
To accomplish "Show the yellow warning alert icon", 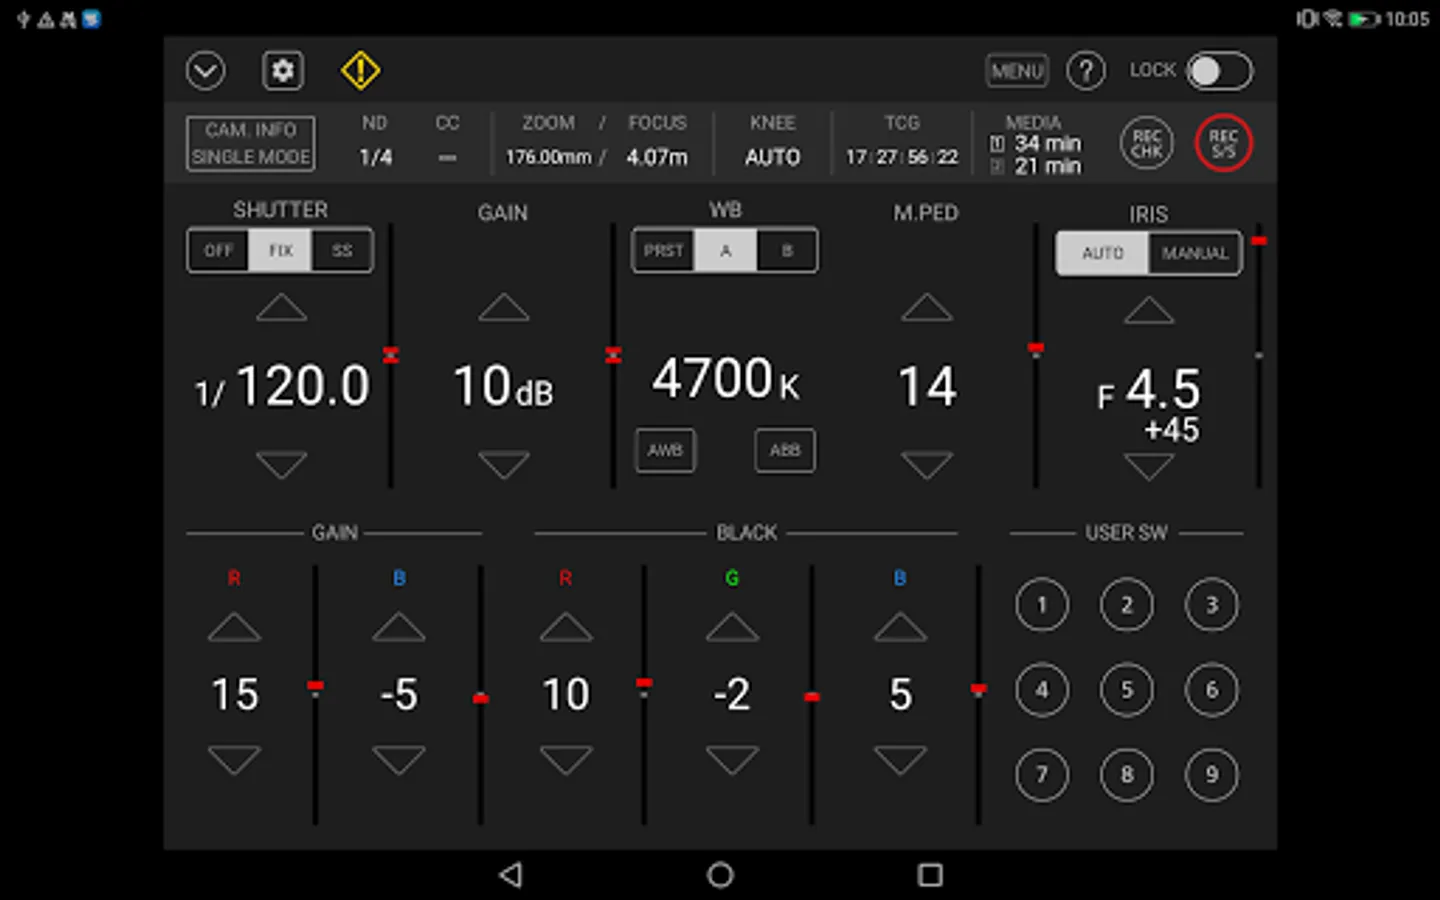I will pyautogui.click(x=360, y=71).
